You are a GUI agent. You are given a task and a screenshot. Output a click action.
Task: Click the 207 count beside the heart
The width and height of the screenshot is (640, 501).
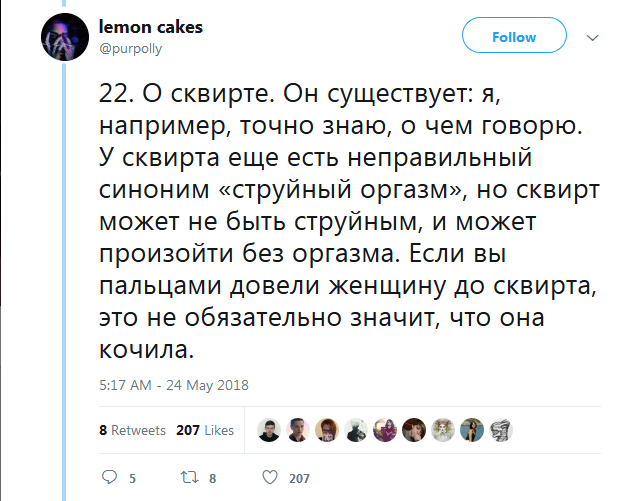click(299, 478)
